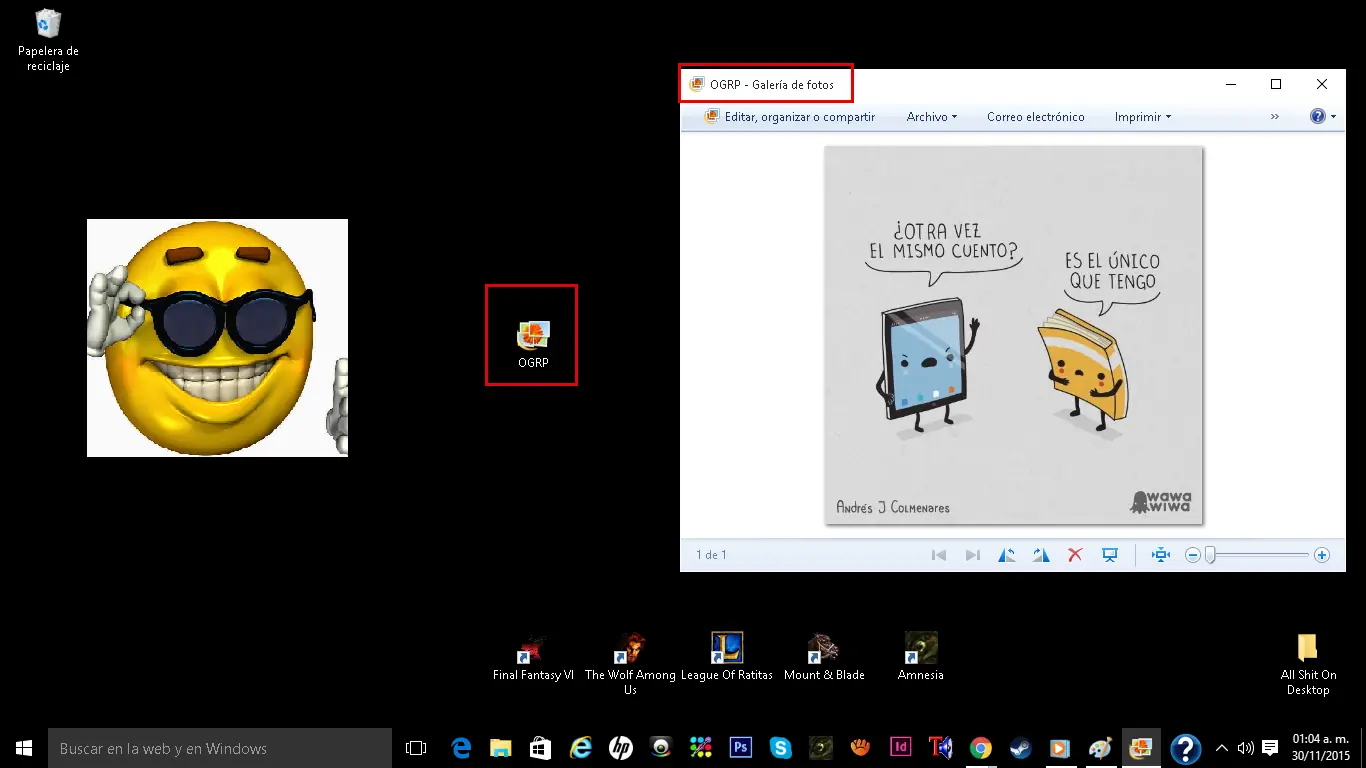
Task: Open the blue Help button in photo gallery
Action: pos(1318,117)
